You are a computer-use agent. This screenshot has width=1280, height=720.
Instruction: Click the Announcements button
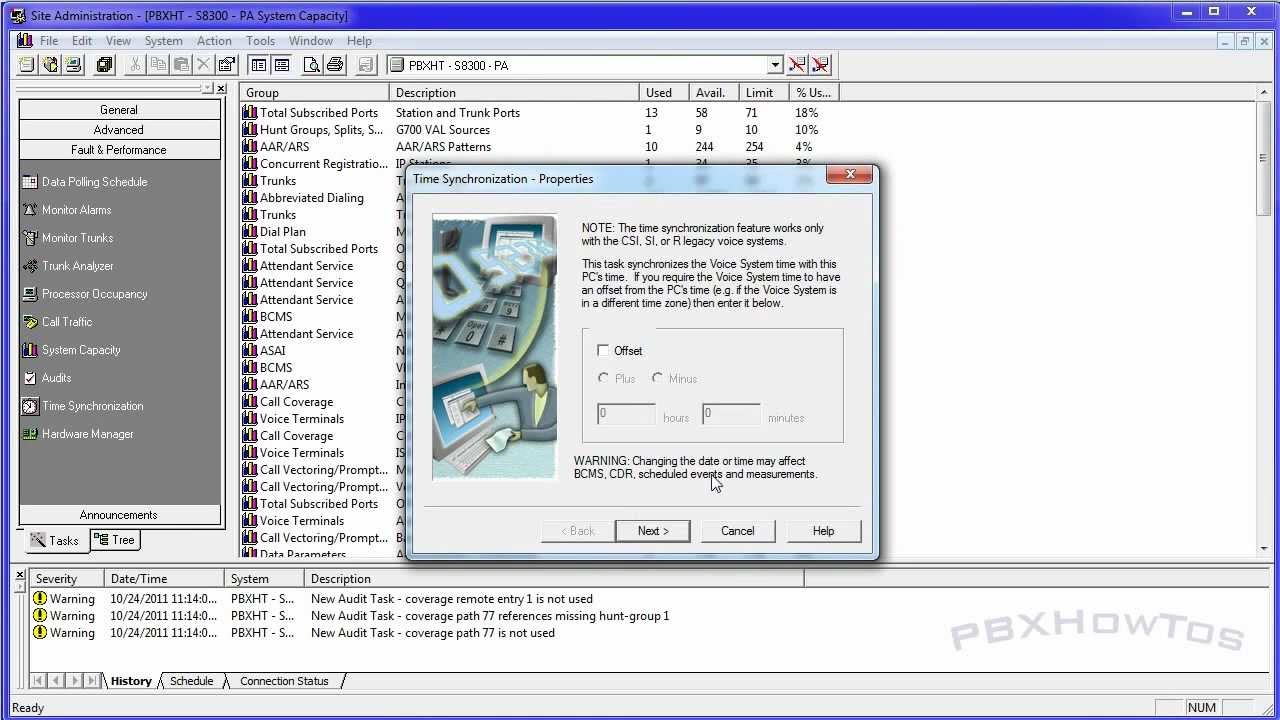click(118, 514)
